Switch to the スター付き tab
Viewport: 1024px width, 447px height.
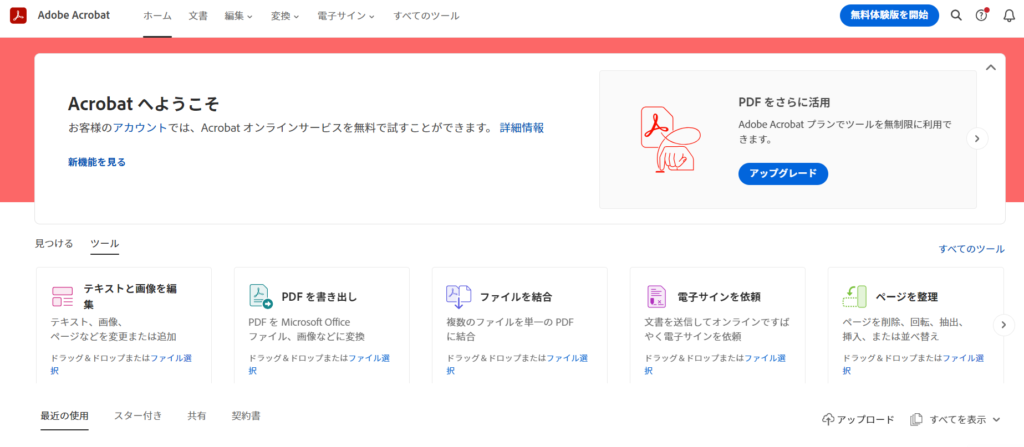[138, 416]
